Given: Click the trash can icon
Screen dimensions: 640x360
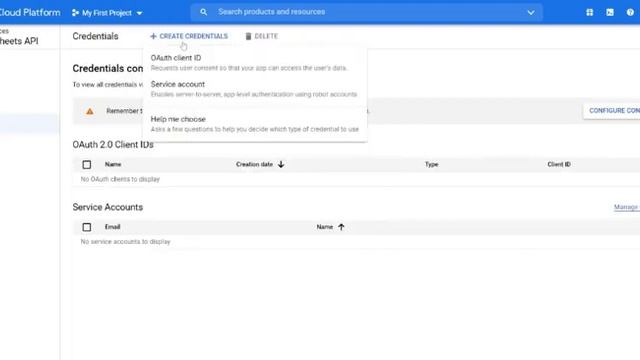Looking at the screenshot, I should pyautogui.click(x=248, y=36).
